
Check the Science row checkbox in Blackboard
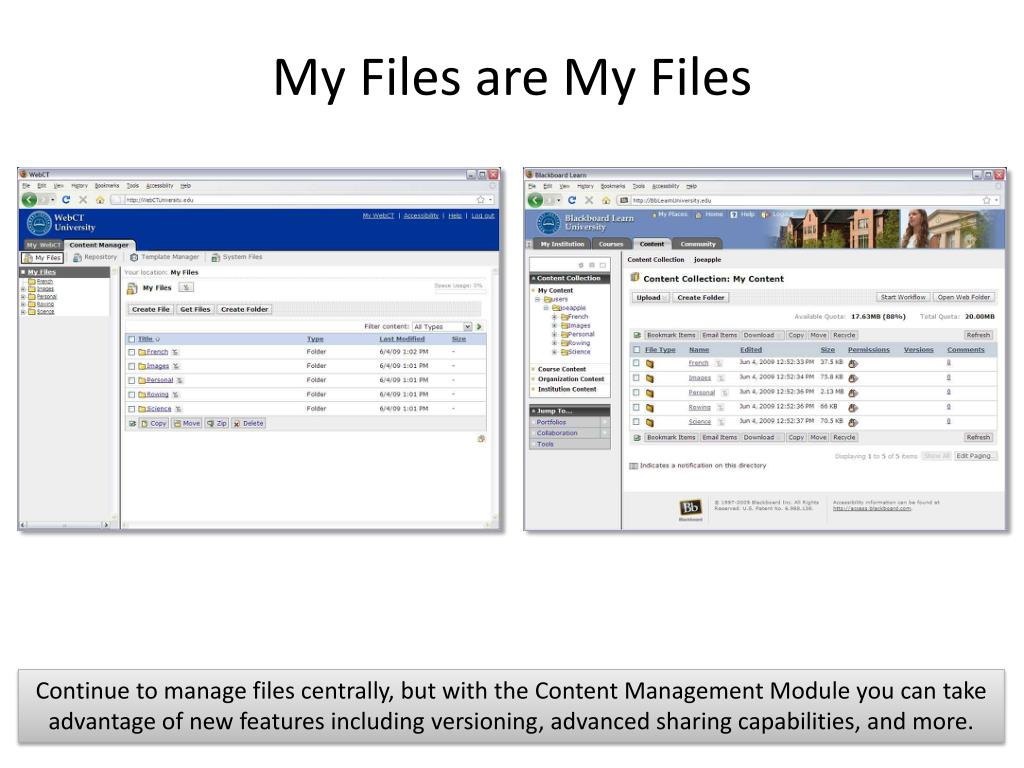pos(636,422)
